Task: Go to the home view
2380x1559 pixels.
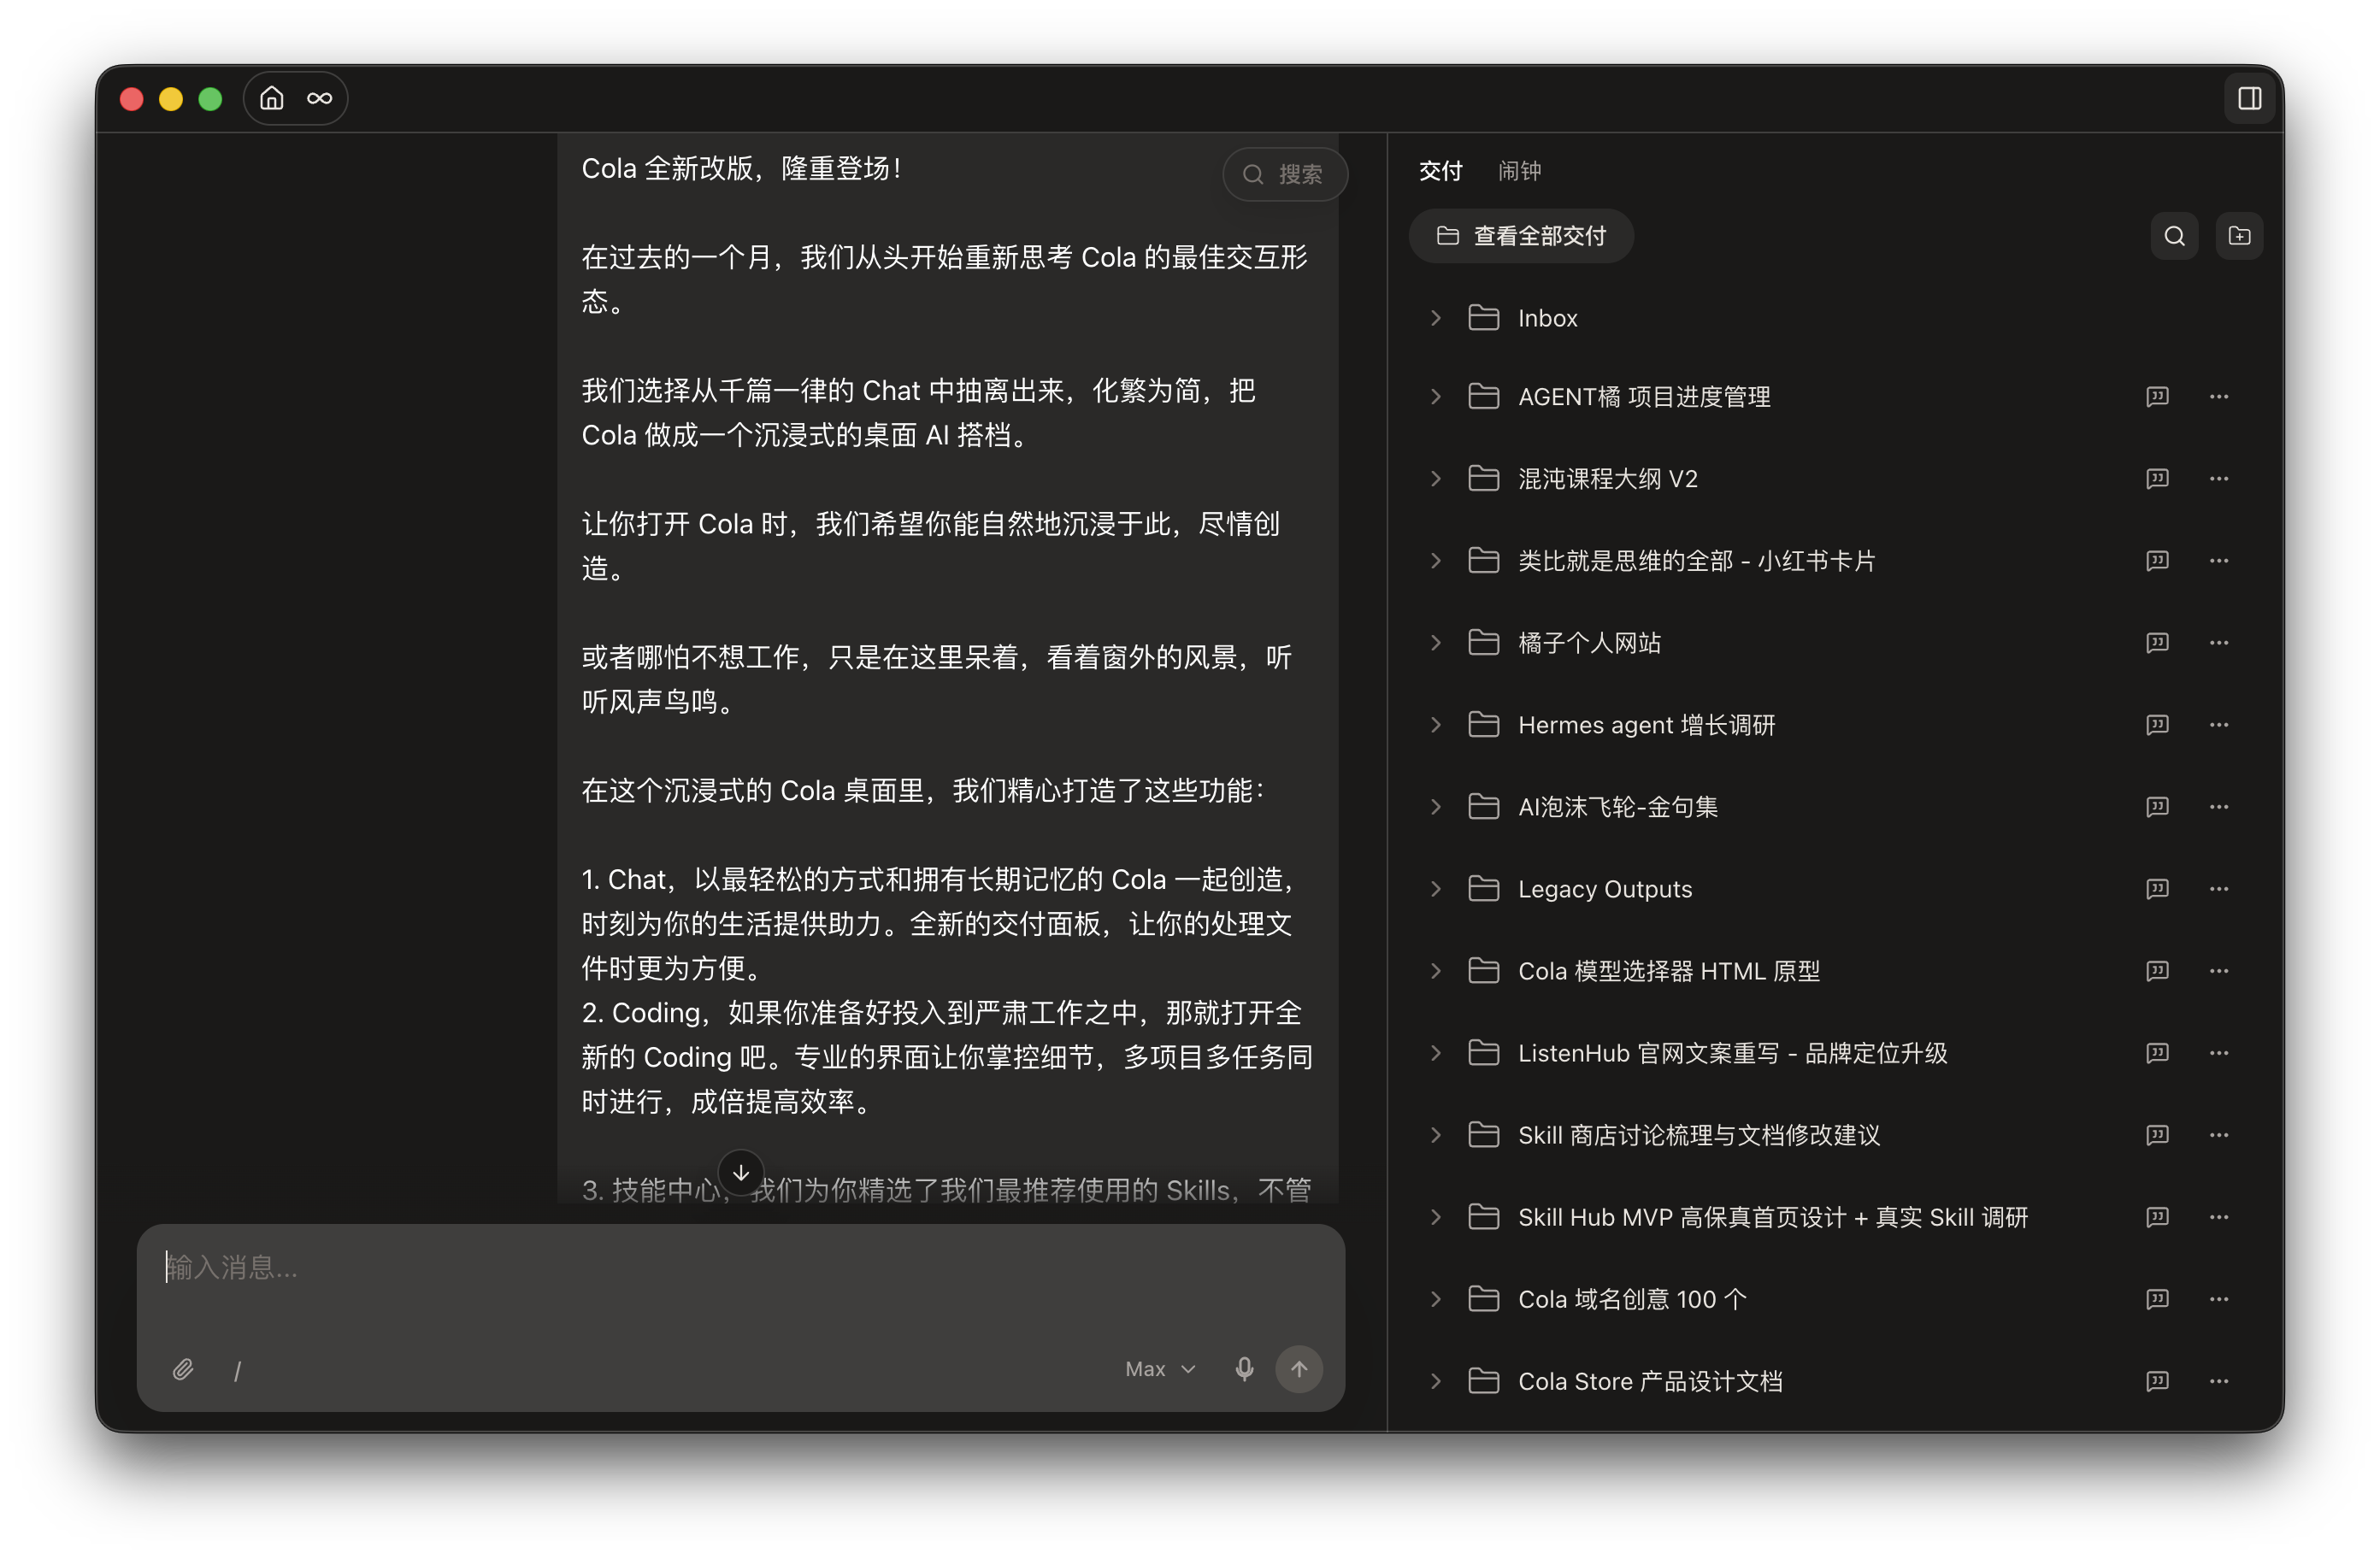Action: click(x=272, y=98)
